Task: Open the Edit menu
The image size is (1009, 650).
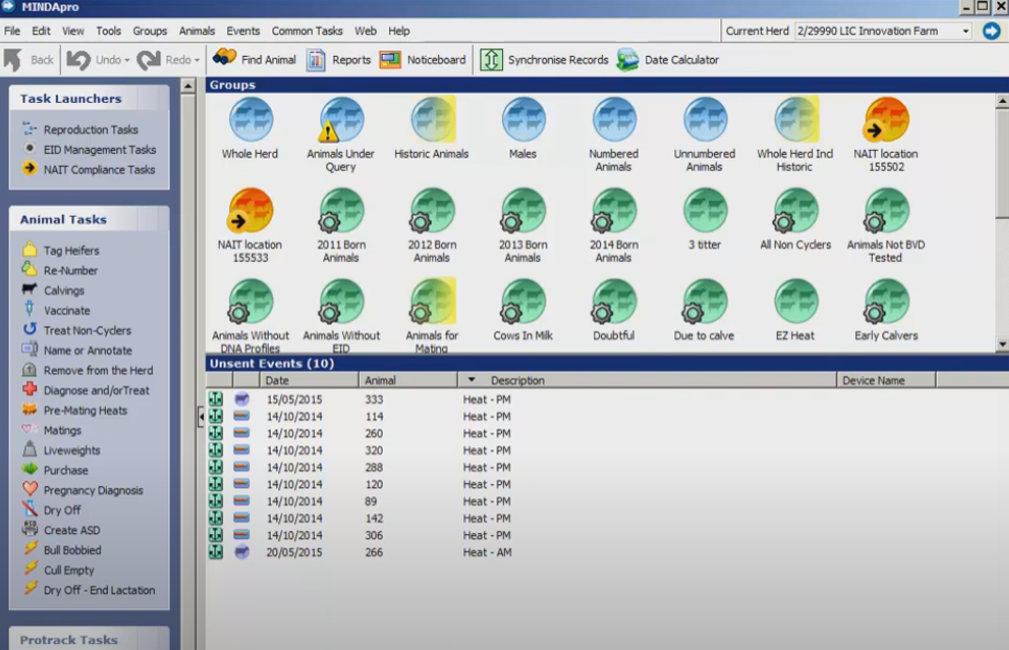Action: 41,31
